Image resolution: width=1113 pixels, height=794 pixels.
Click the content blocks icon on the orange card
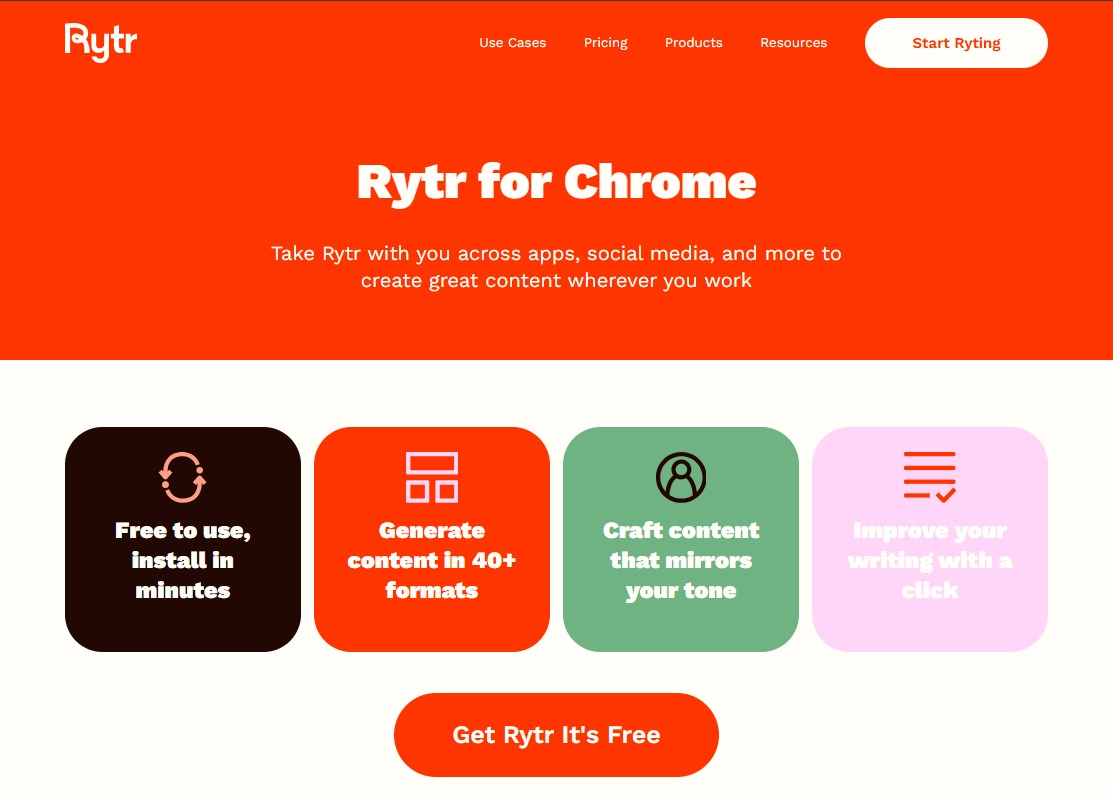pyautogui.click(x=431, y=477)
